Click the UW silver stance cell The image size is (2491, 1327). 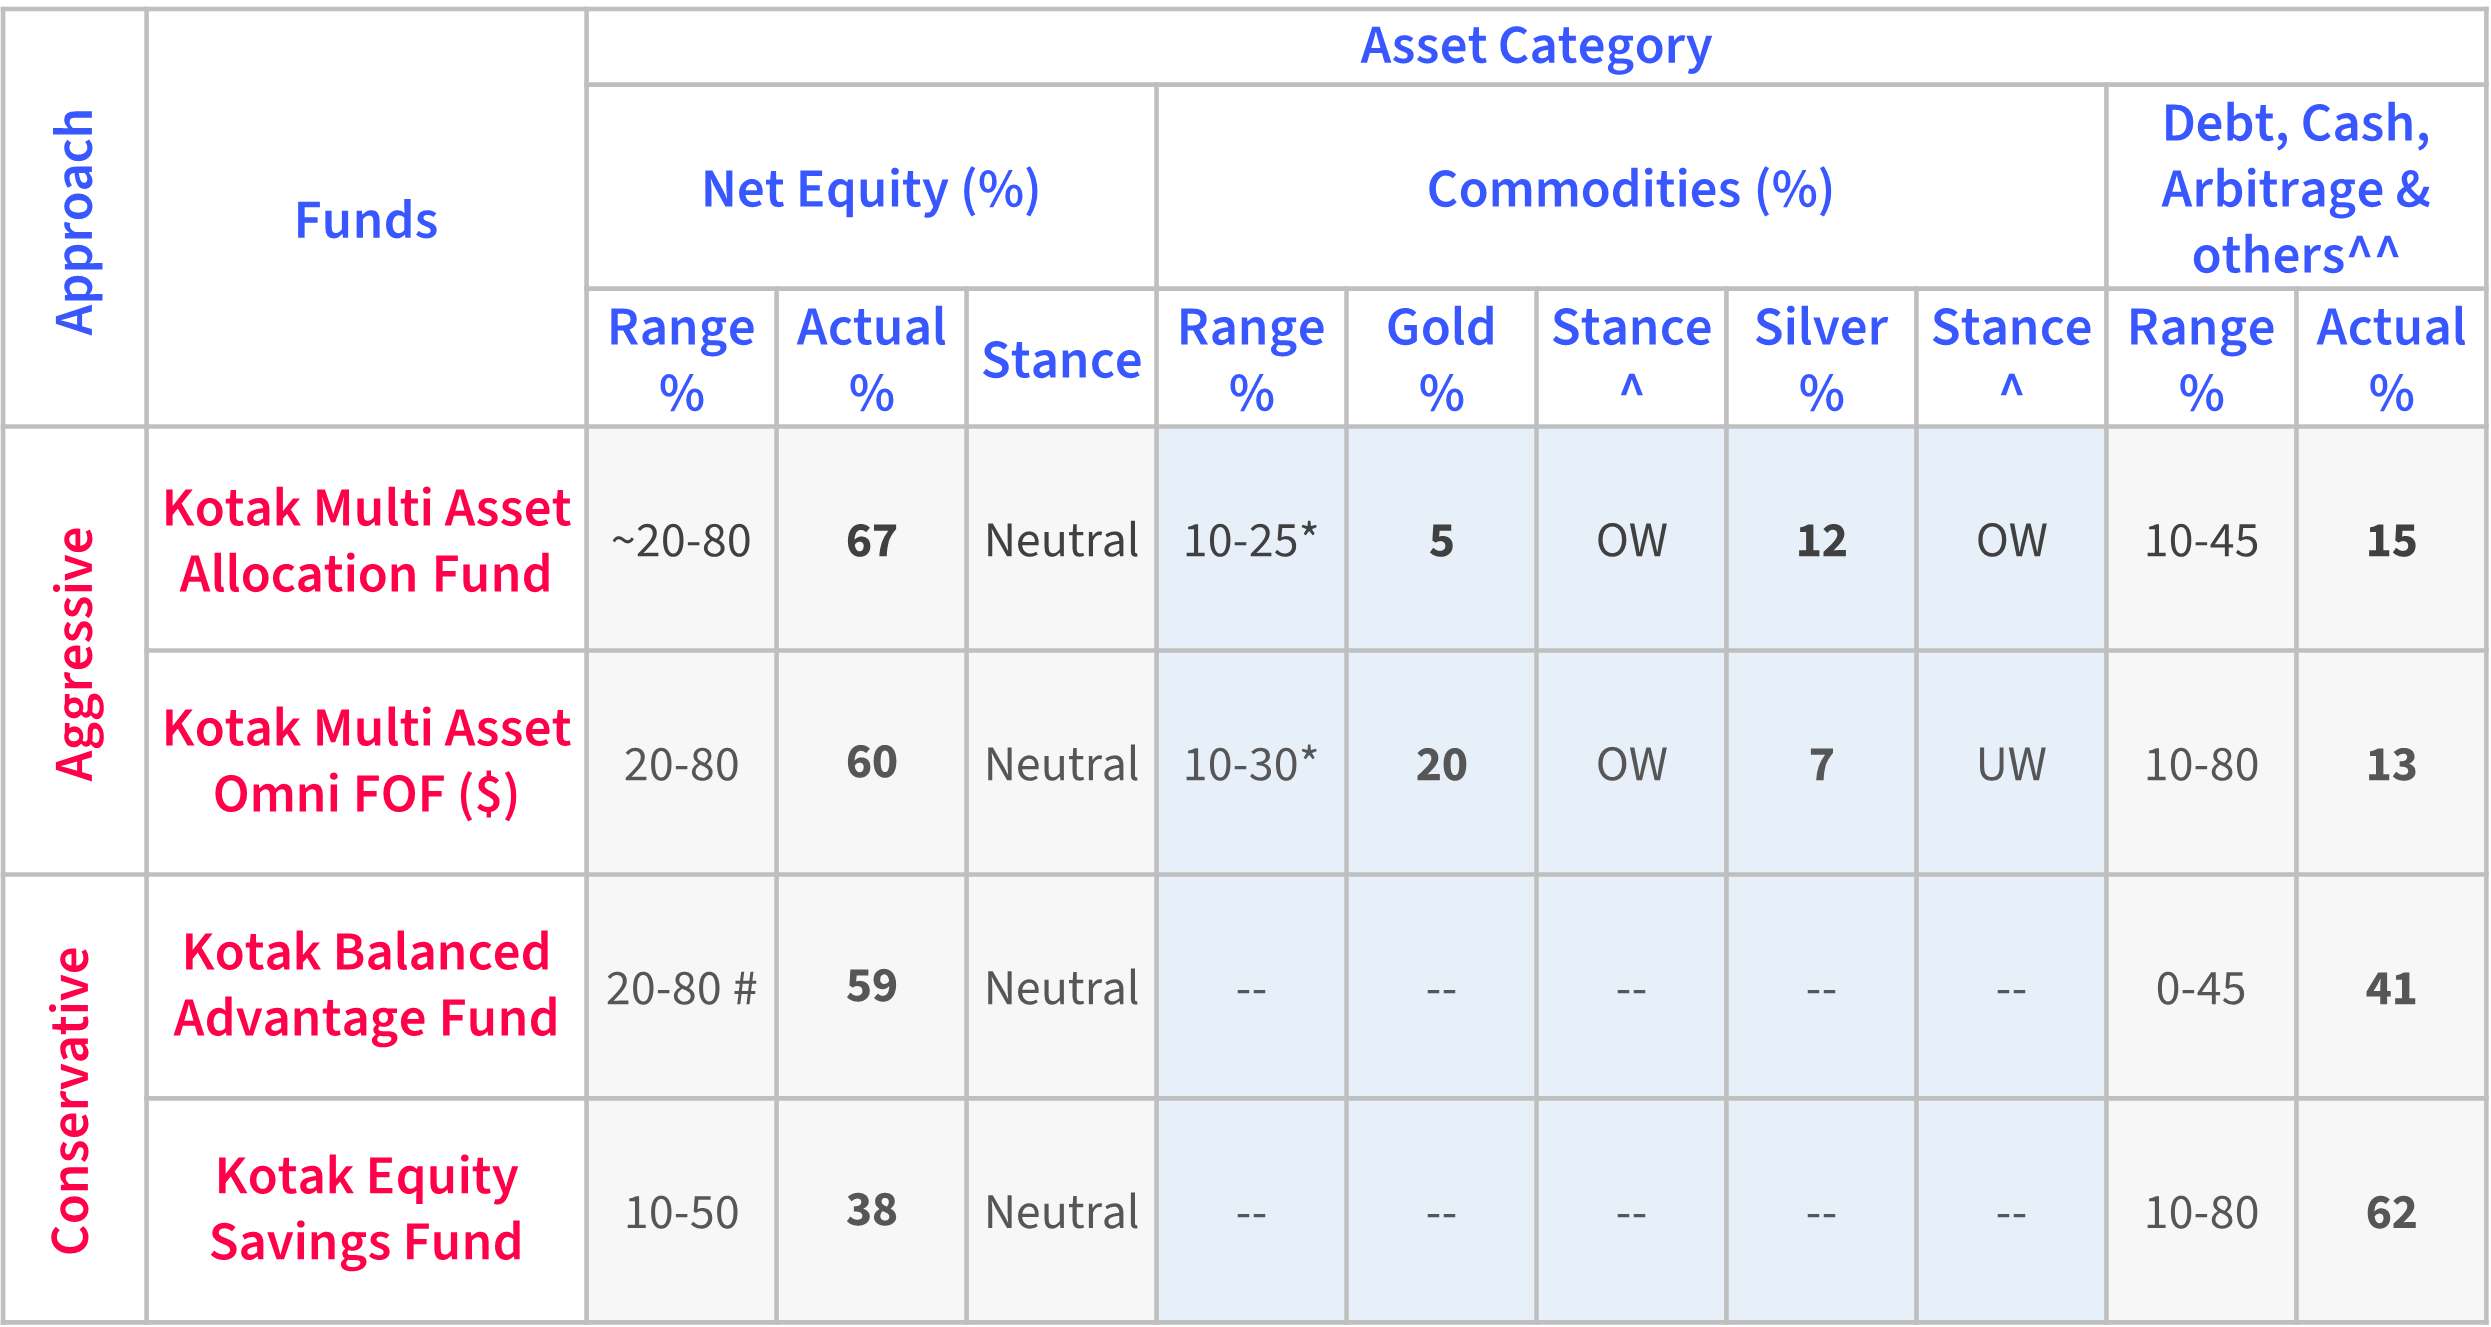(2011, 765)
